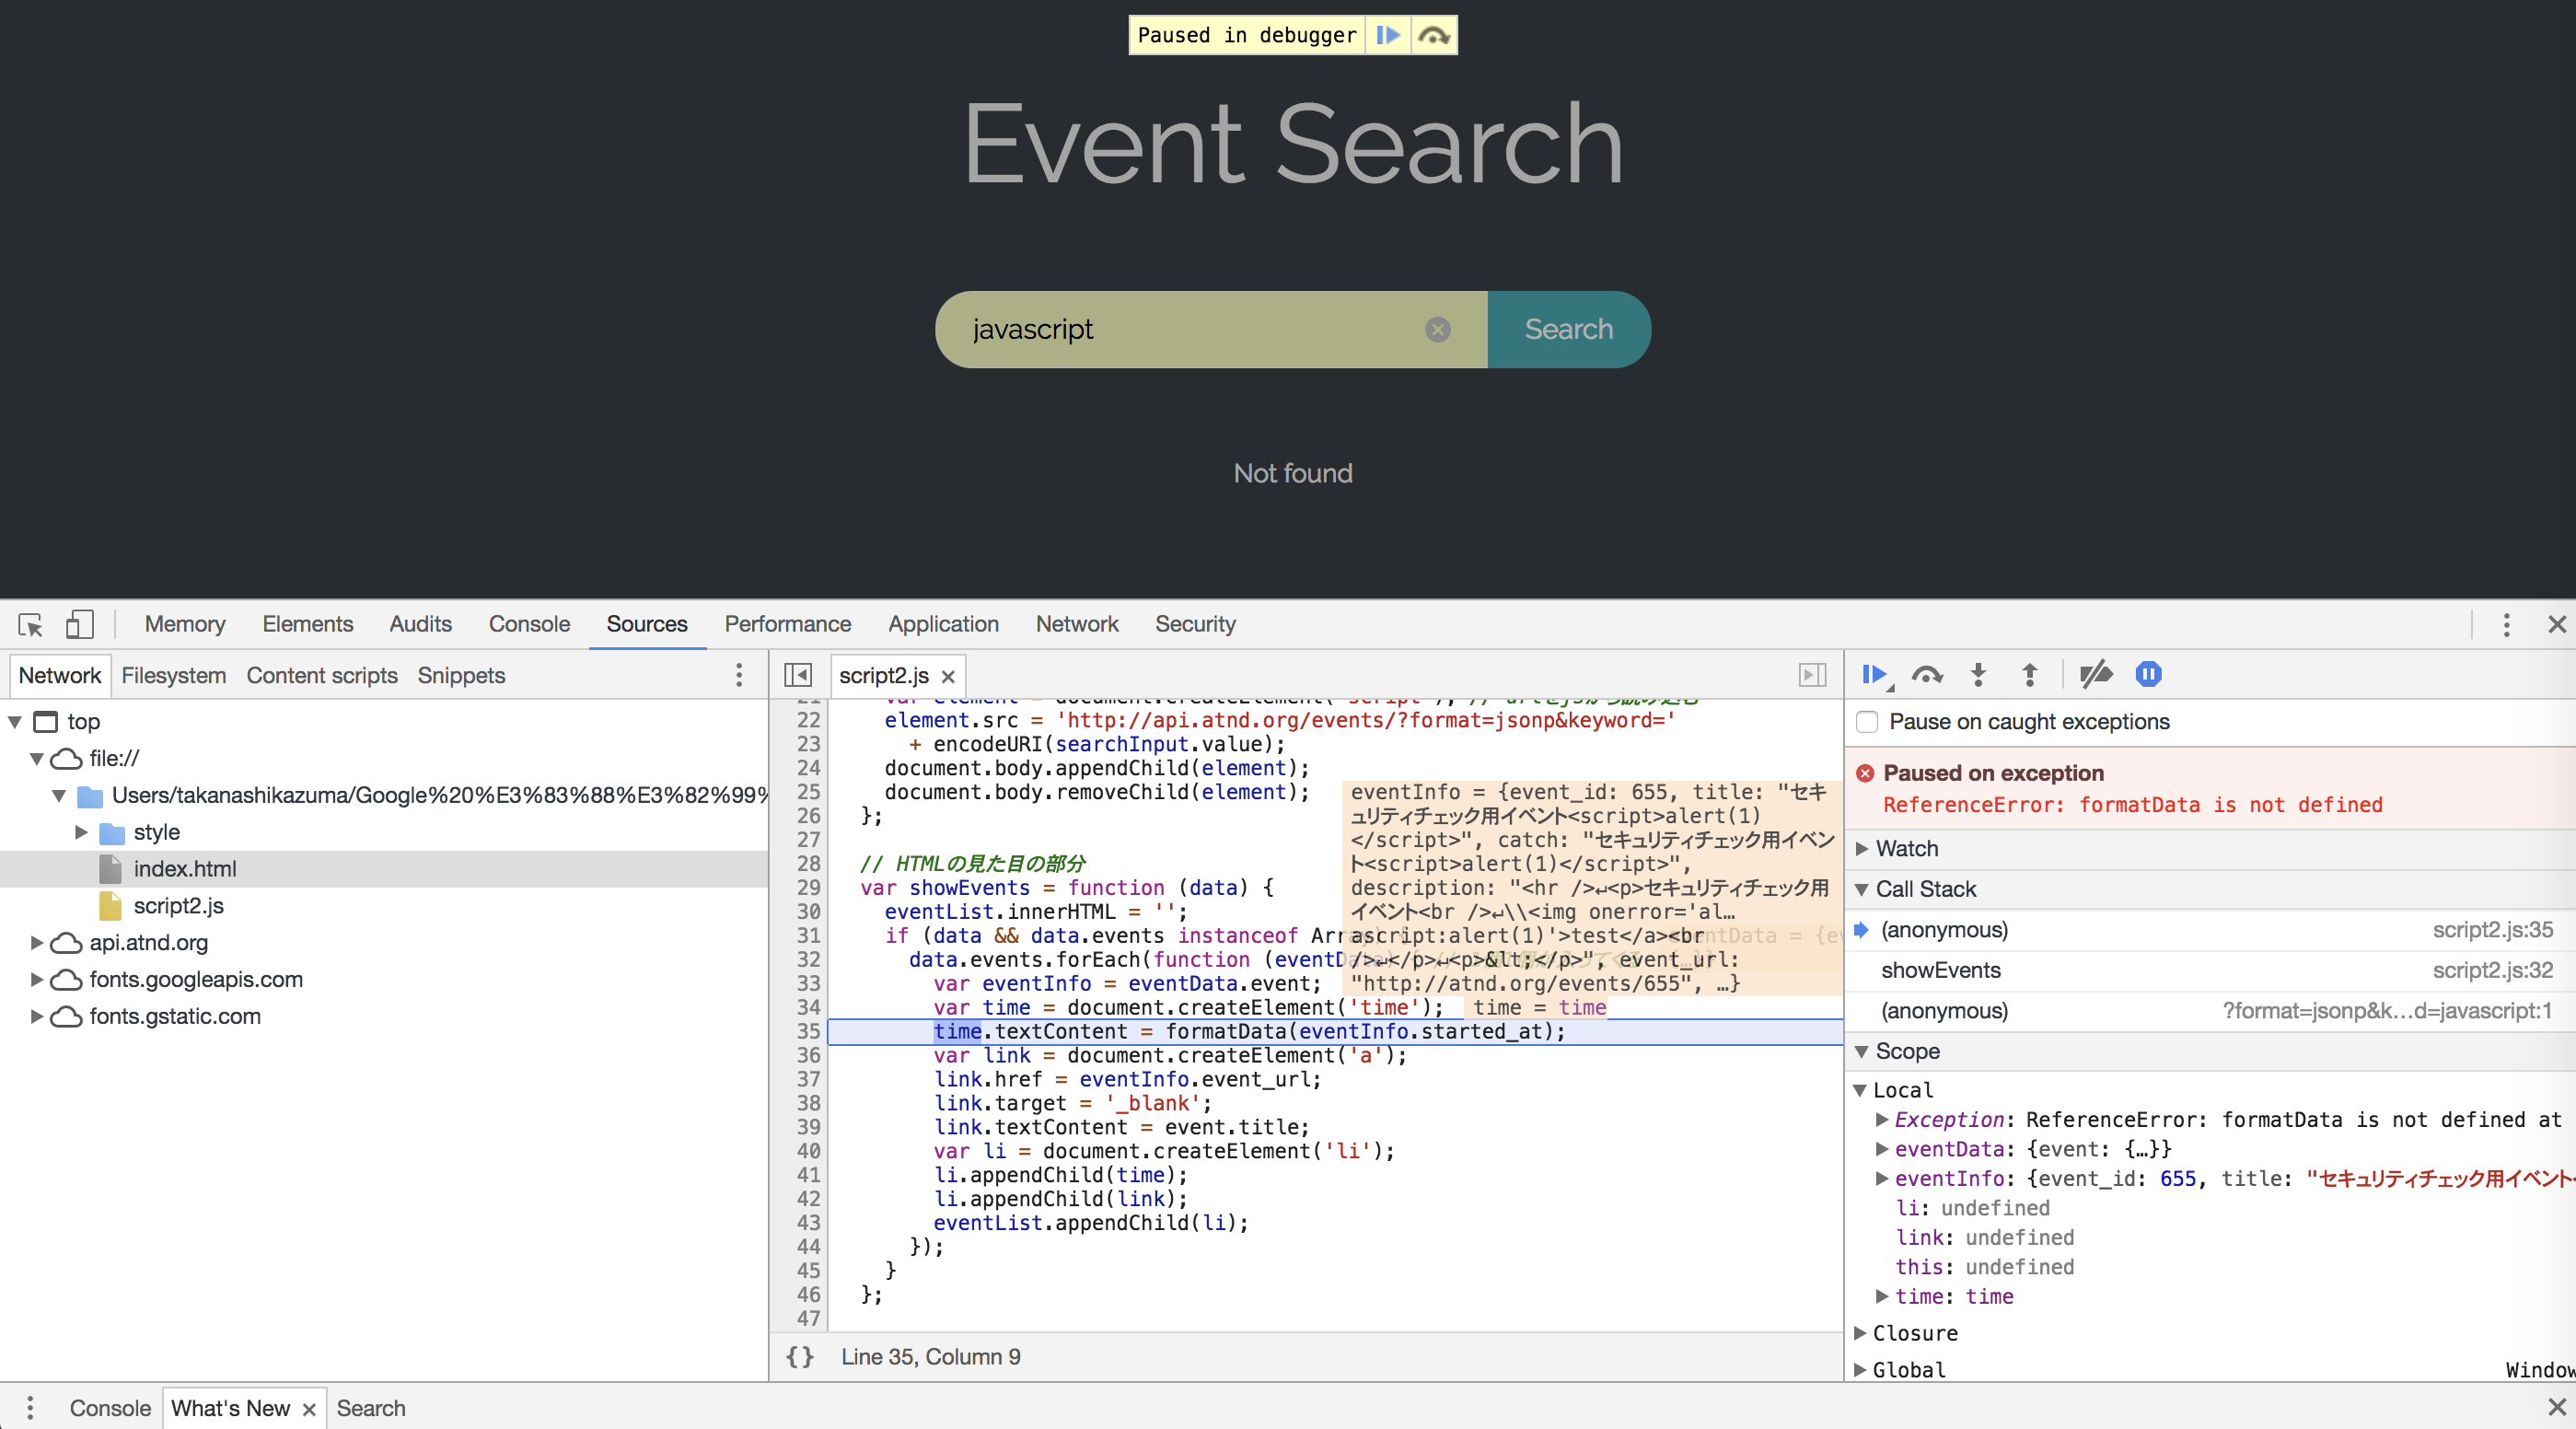Screen dimensions: 2576x1429
Task: Deactivate breakpoints icon
Action: coord(2095,675)
